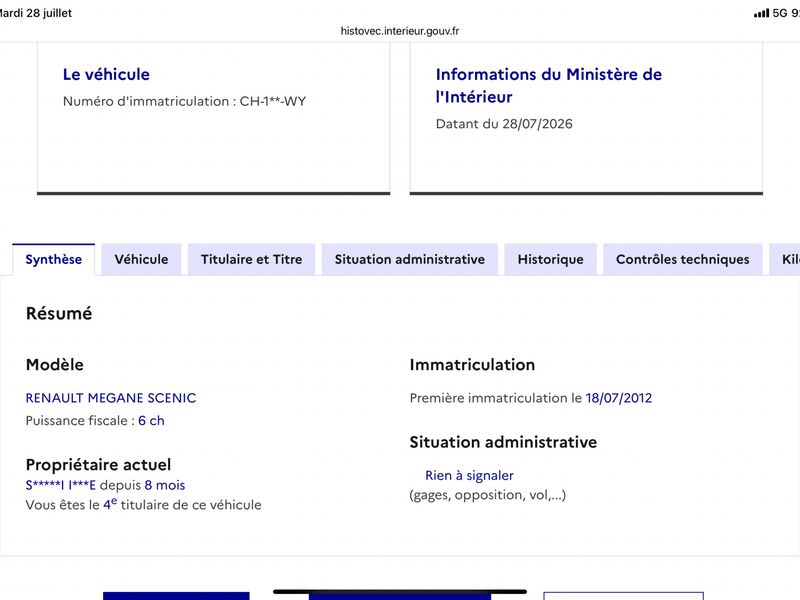The width and height of the screenshot is (800, 600).
Task: Open the Contrôles techniques tab
Action: 683,259
